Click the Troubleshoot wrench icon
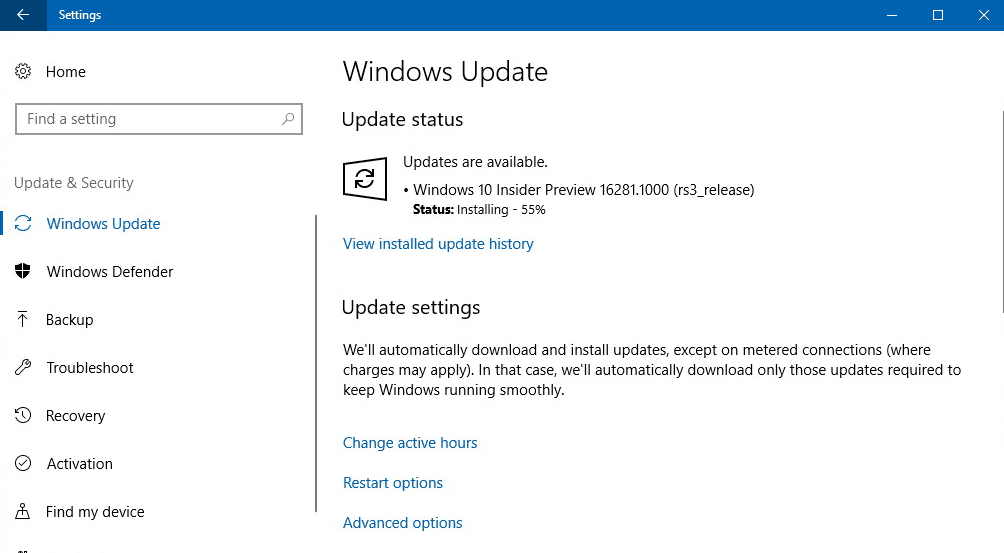Viewport: 1004px width, 553px height. (x=23, y=367)
